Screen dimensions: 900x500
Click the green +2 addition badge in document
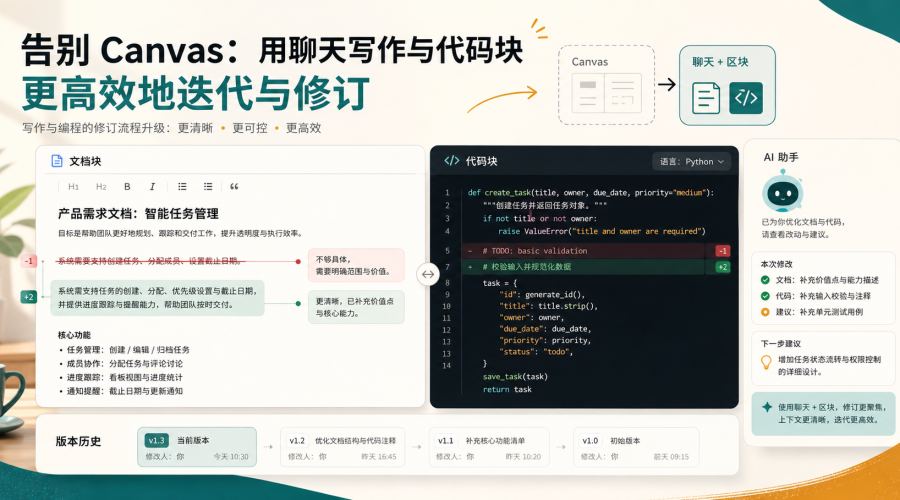pyautogui.click(x=29, y=297)
